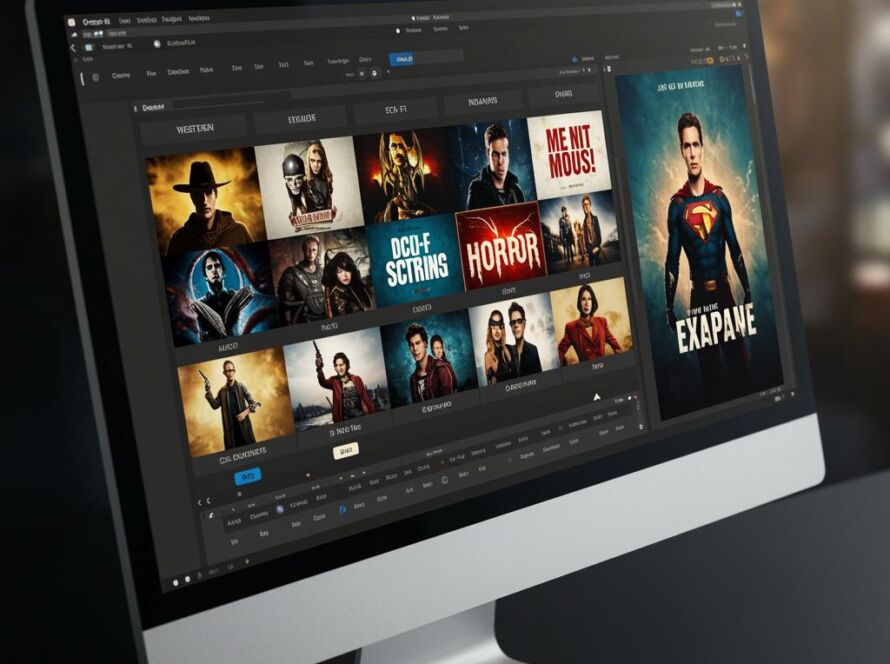Click the blue highlighted button in top toolbar
This screenshot has height=664, width=890.
[402, 59]
